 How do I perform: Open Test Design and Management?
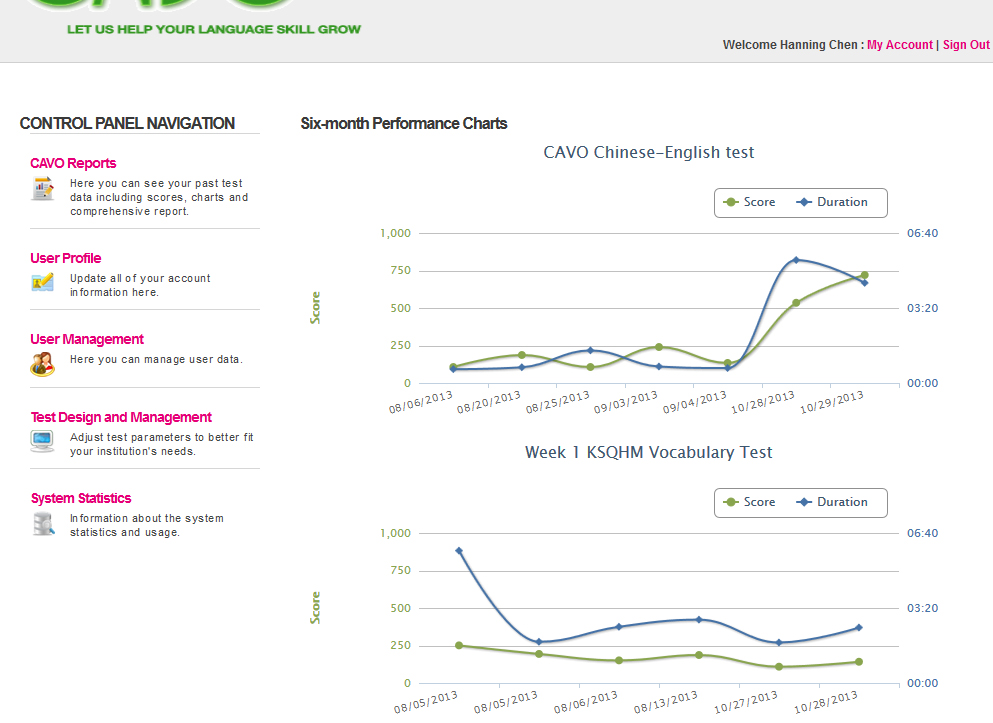[x=121, y=417]
